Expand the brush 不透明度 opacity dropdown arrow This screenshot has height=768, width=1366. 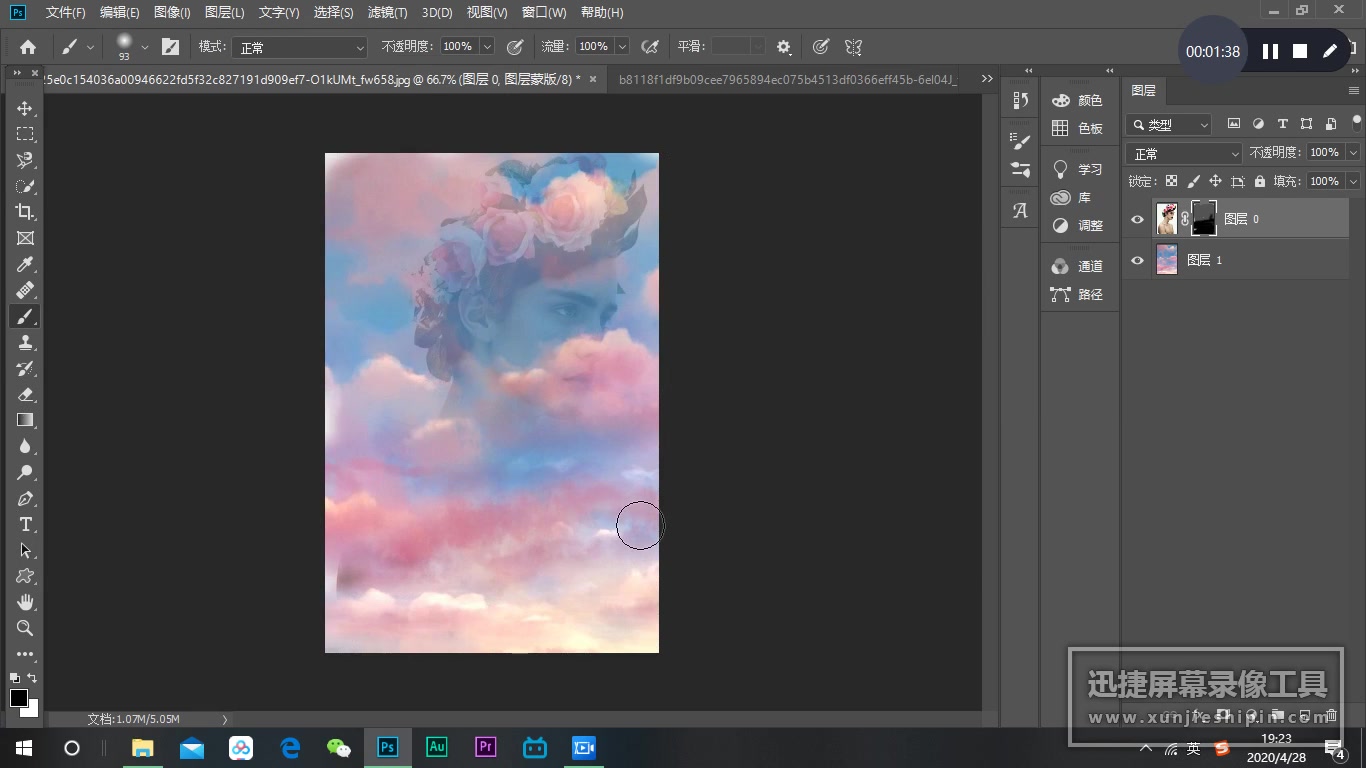(x=487, y=47)
